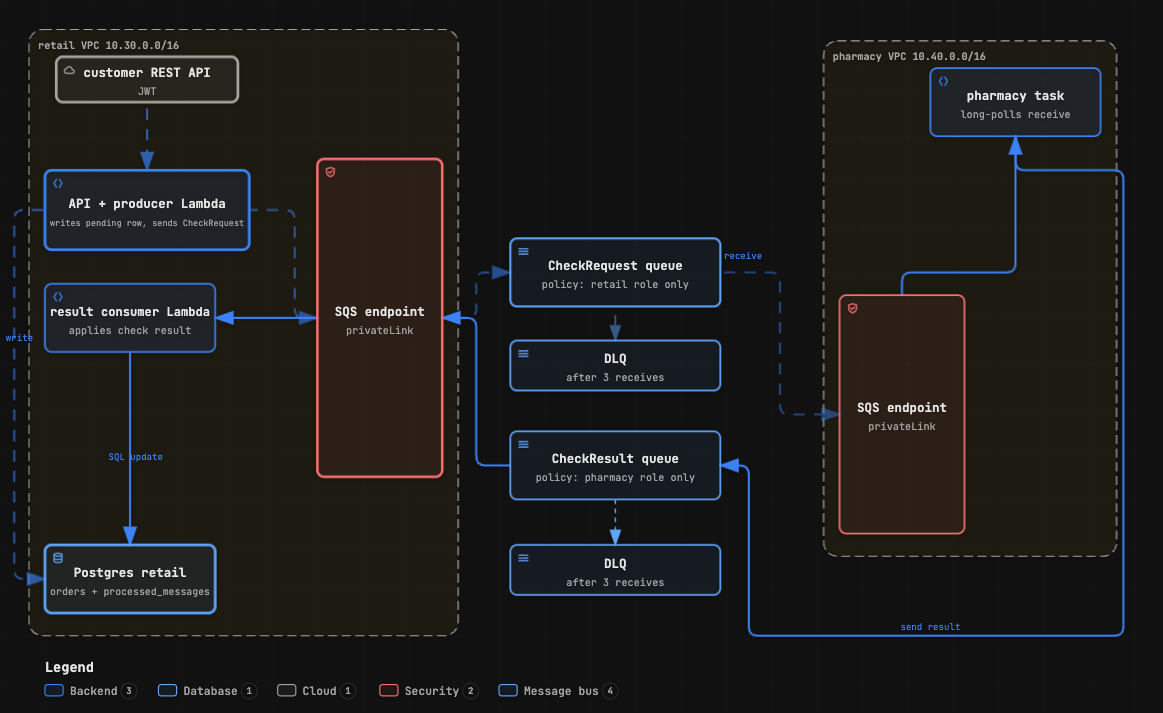Select the pharmacy task node
The width and height of the screenshot is (1163, 713).
pos(1015,102)
